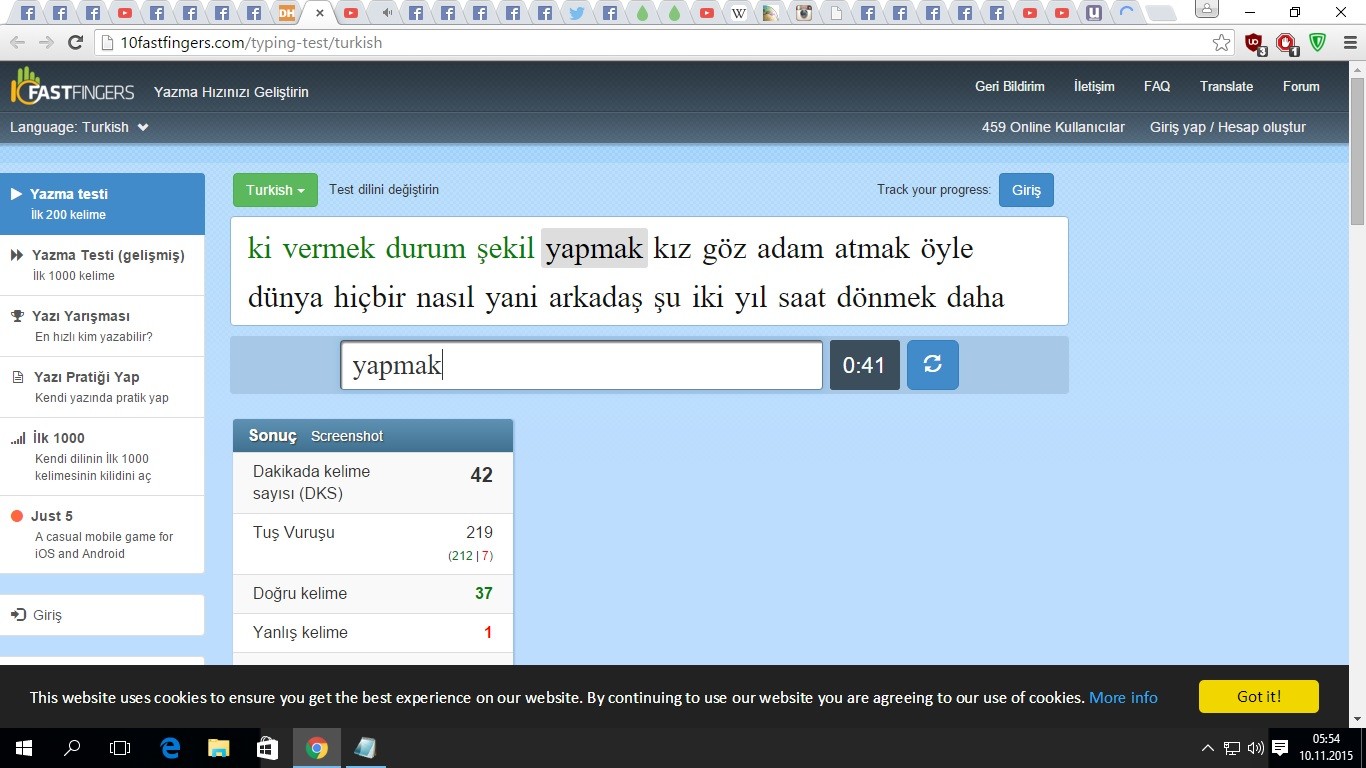
Task: Click the Yanlış kelime count 1
Action: [488, 632]
